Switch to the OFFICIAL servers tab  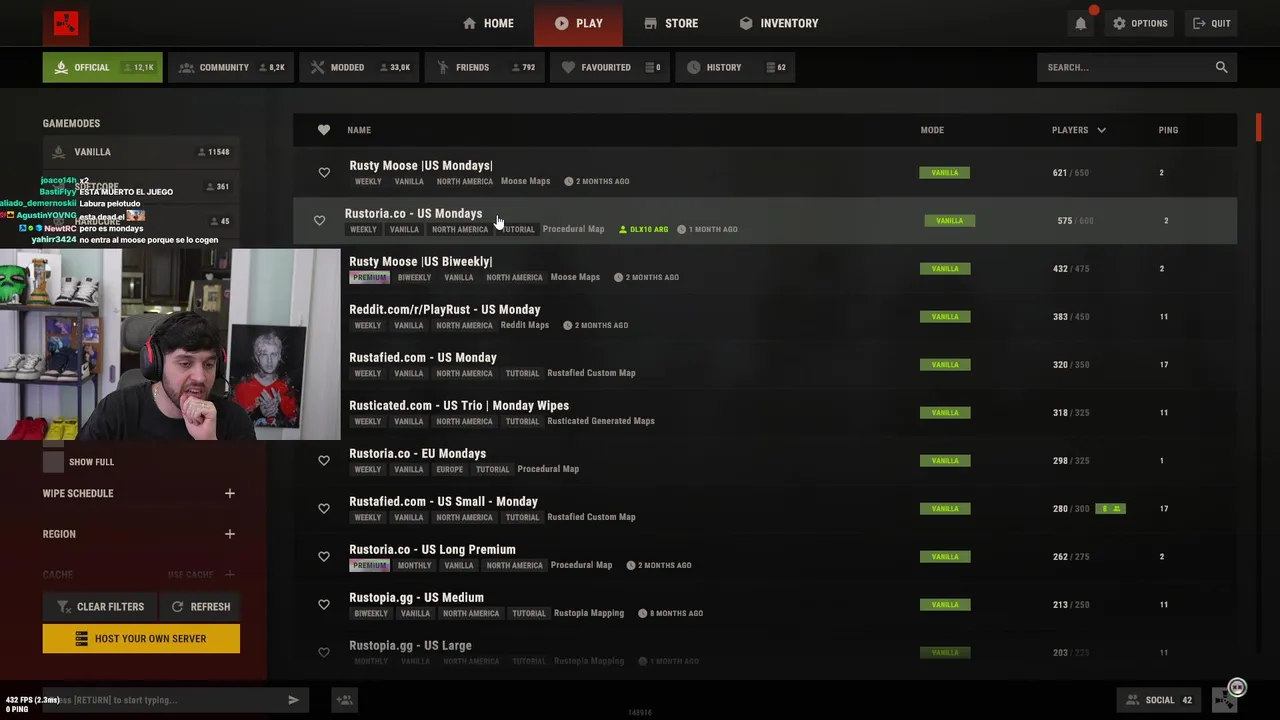tap(102, 67)
